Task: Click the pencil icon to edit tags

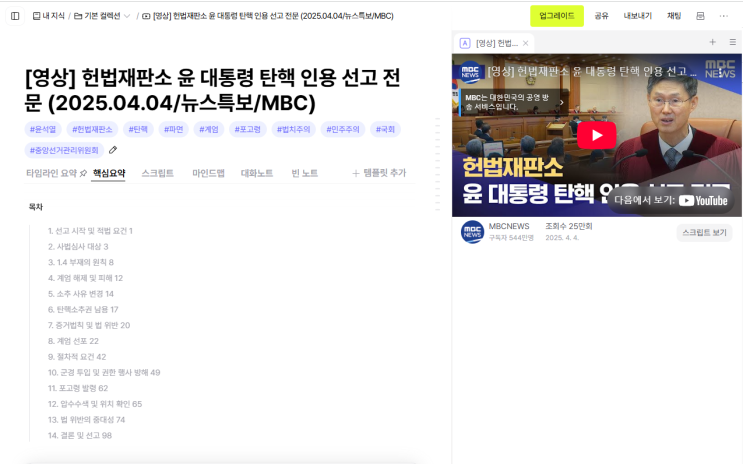Action: (113, 150)
